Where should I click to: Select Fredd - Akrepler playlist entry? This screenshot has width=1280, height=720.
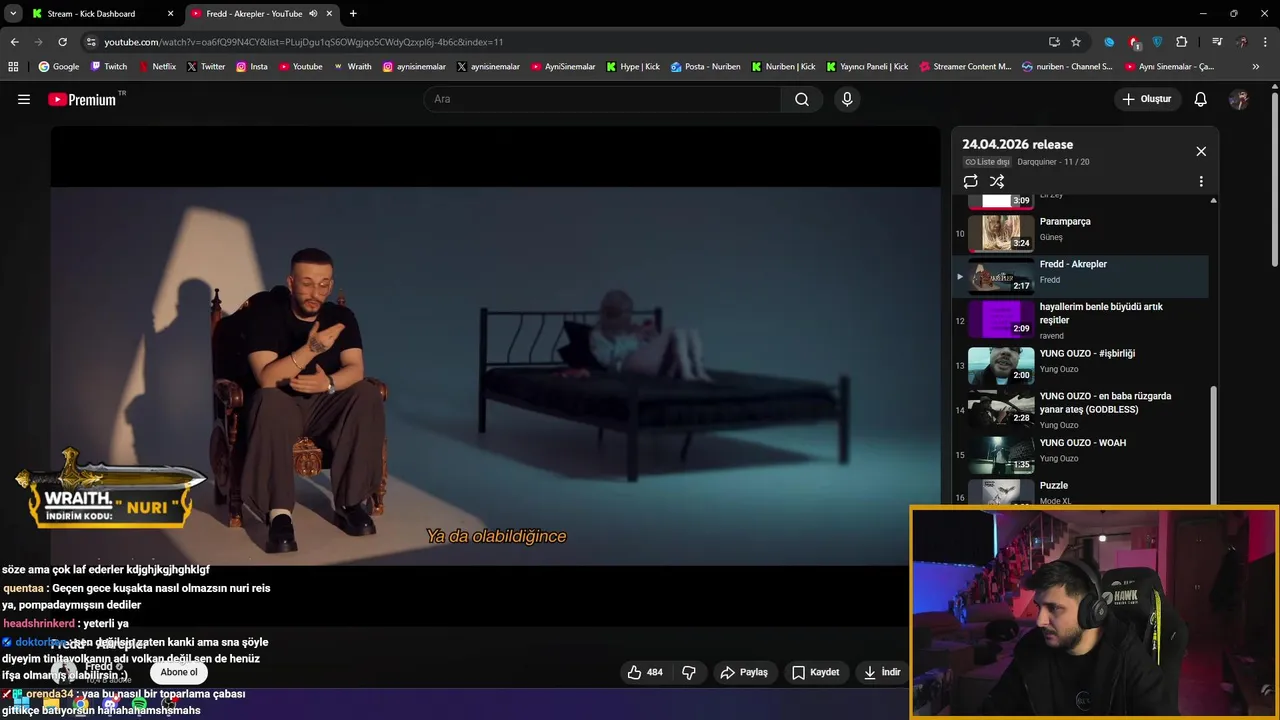click(x=1080, y=276)
